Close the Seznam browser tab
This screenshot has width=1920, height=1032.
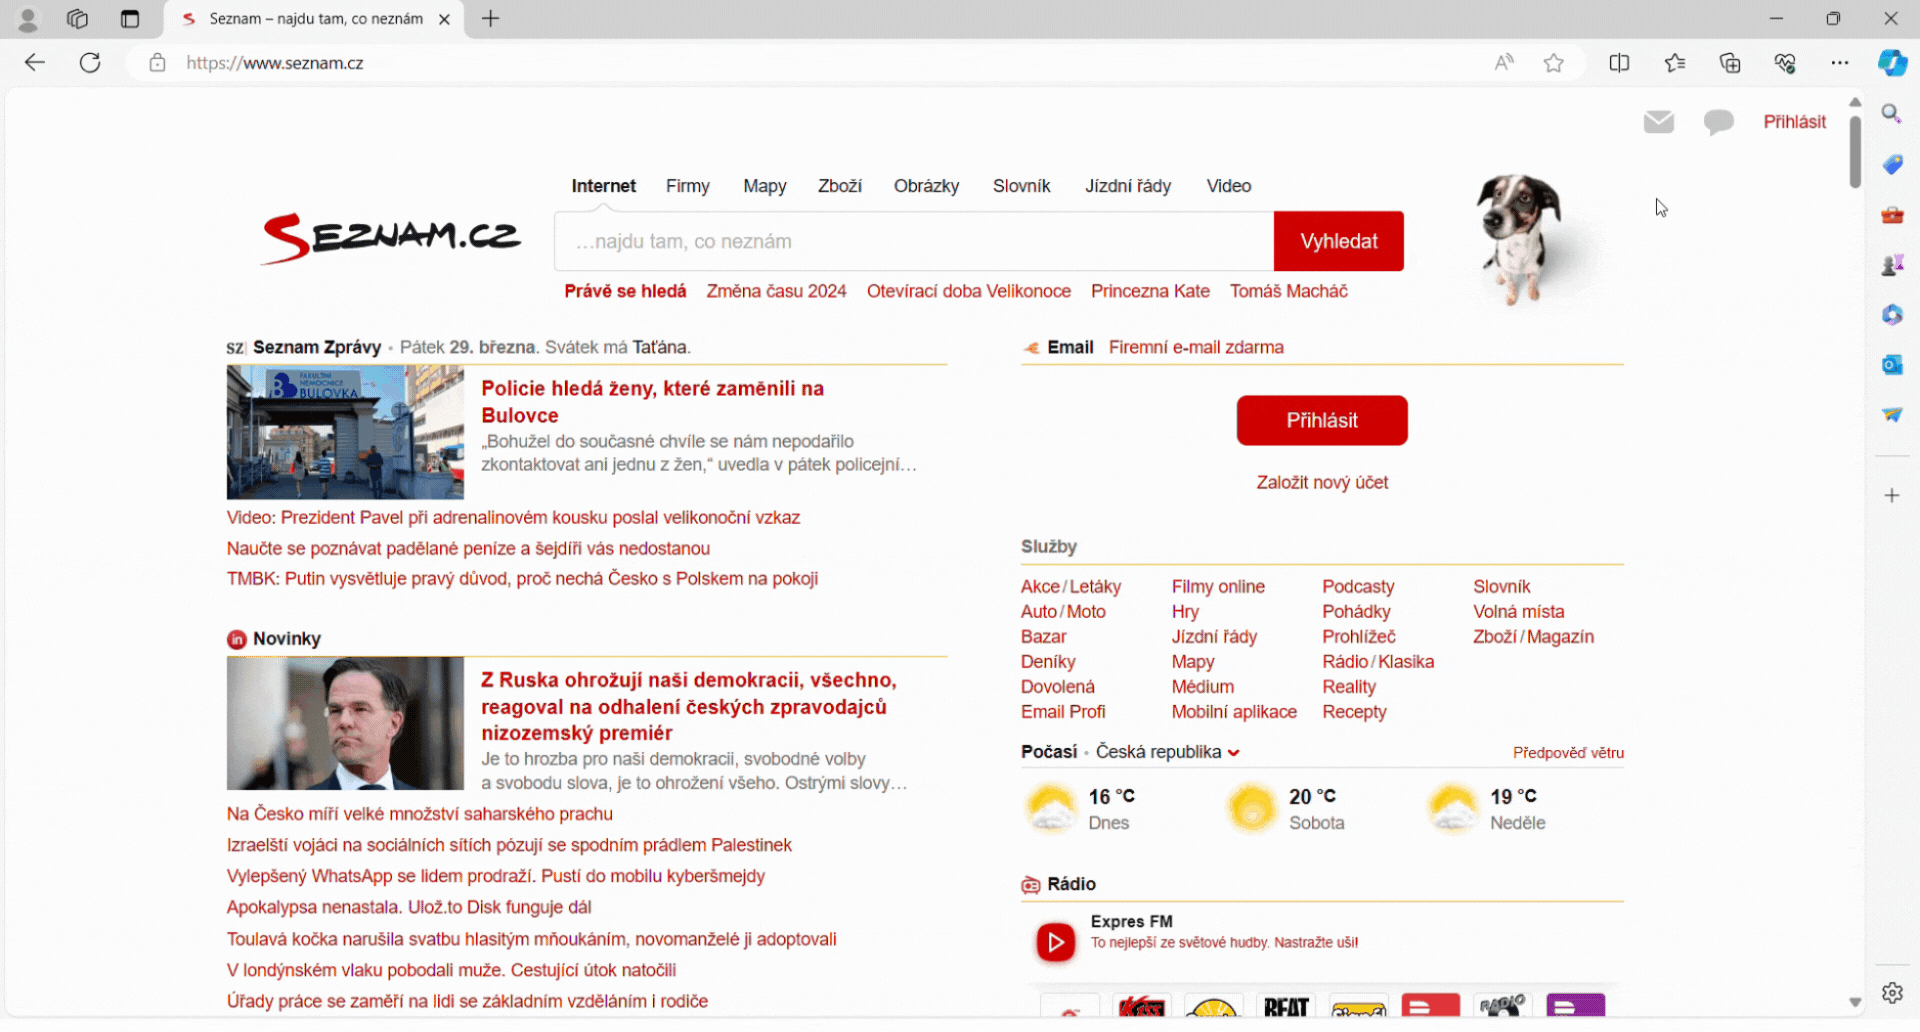[x=445, y=19]
